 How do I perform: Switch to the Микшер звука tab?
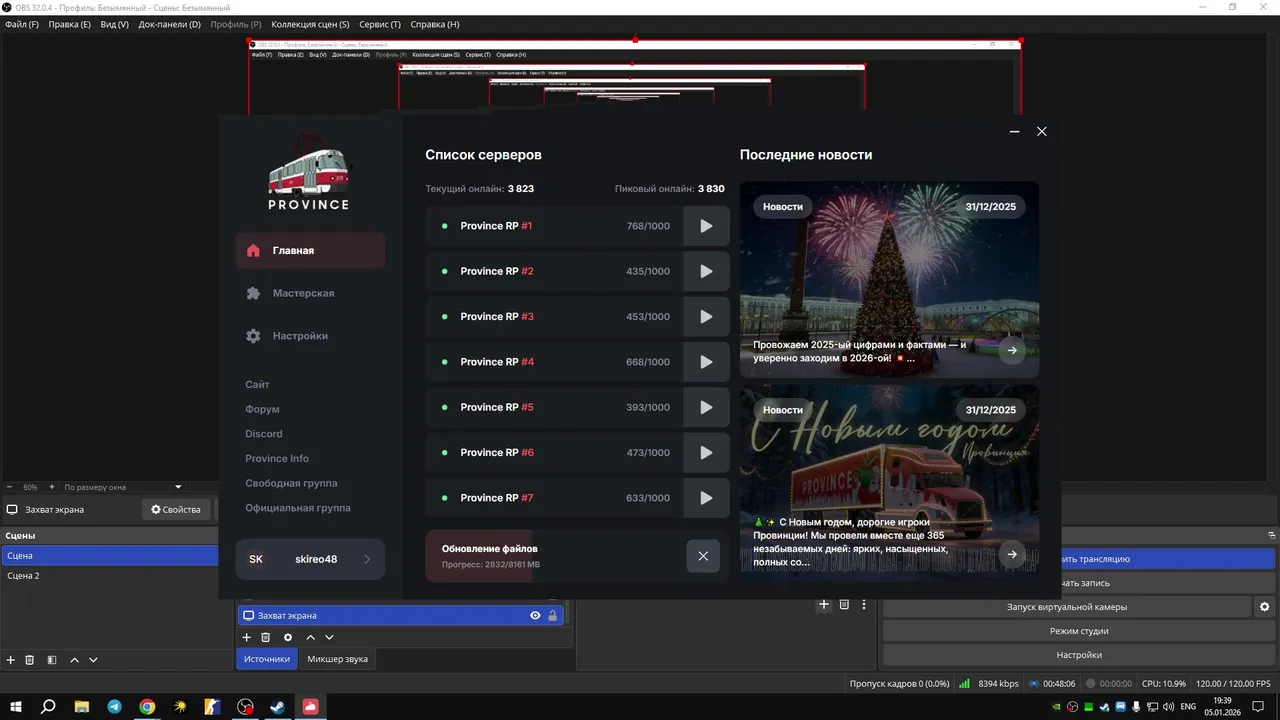tap(337, 659)
